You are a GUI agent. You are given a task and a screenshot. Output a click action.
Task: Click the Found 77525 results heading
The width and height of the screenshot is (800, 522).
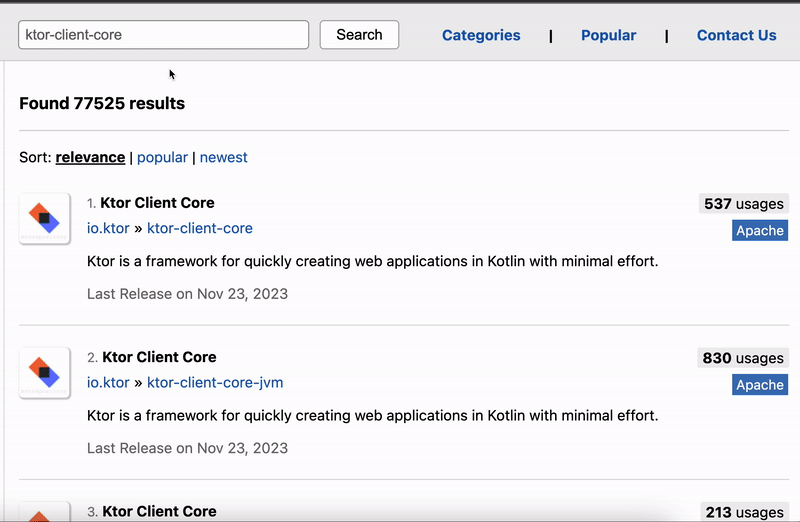[102, 103]
